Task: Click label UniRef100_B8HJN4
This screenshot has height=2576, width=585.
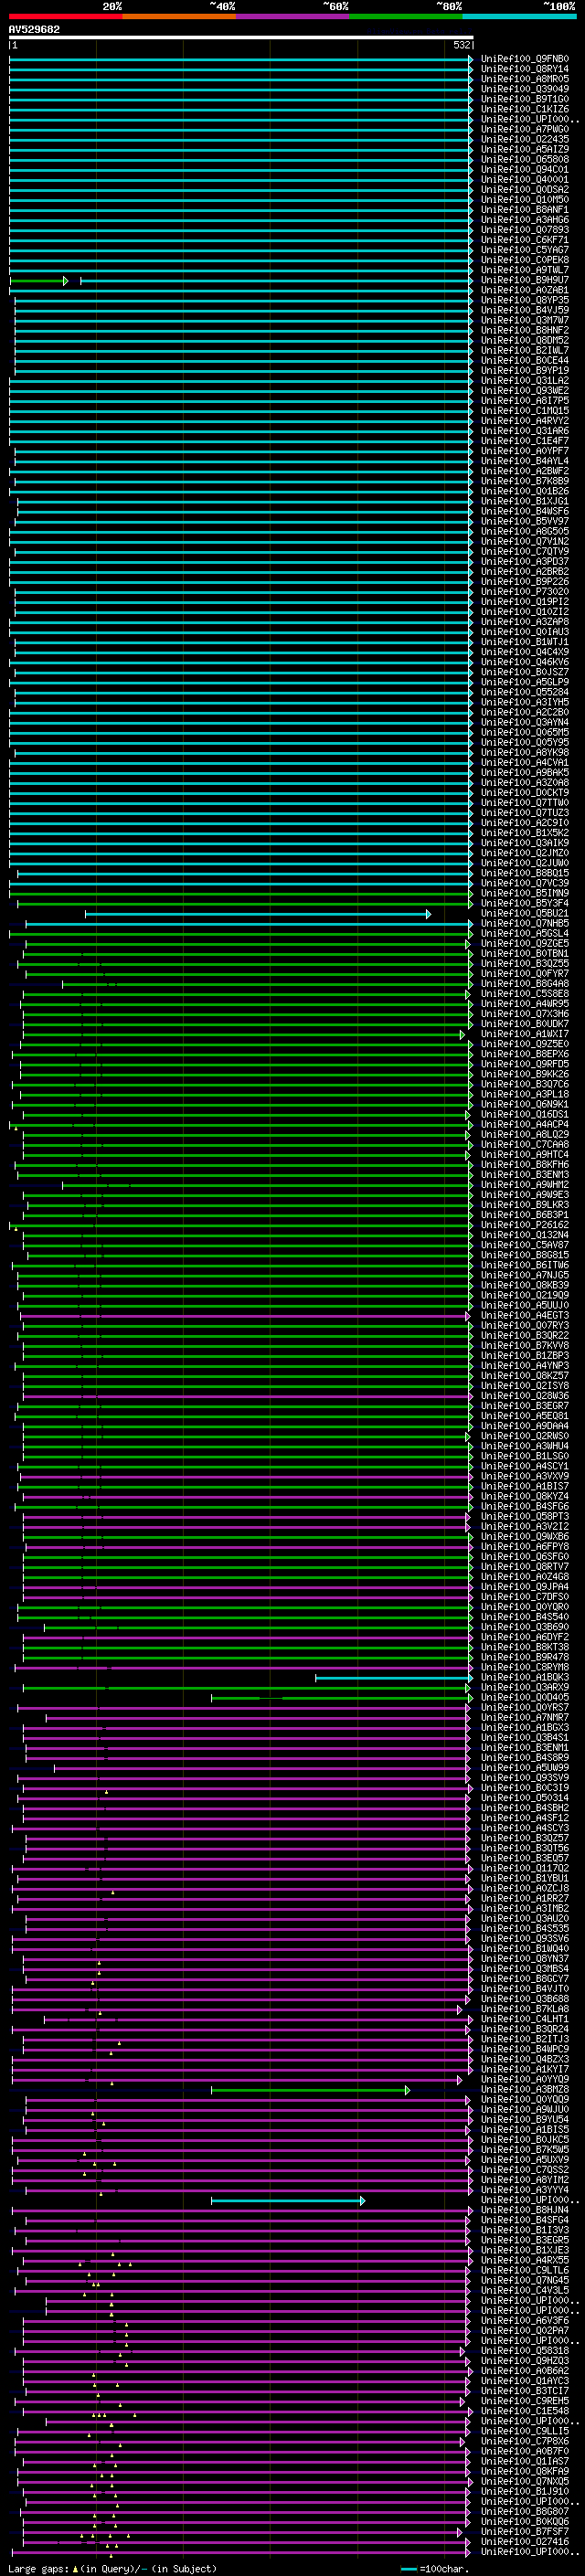Action: [x=524, y=2210]
